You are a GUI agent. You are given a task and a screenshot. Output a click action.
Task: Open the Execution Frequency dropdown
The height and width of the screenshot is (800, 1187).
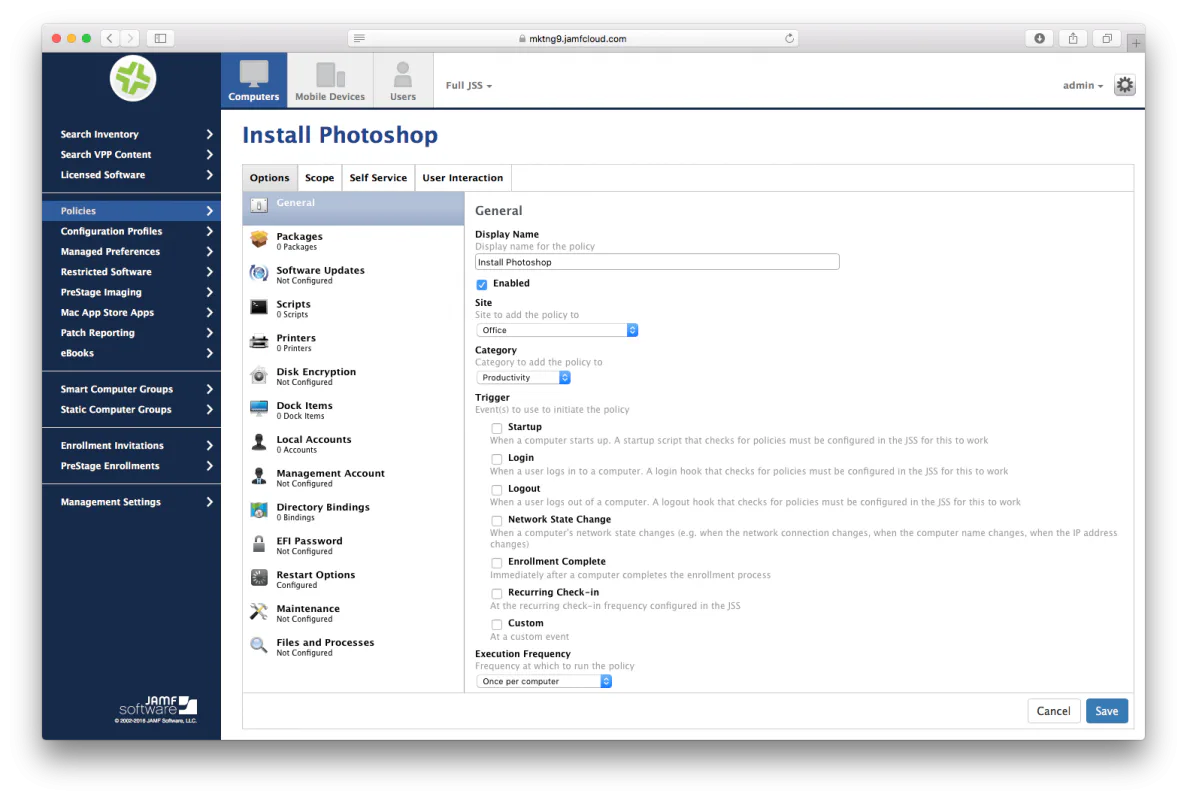point(544,681)
